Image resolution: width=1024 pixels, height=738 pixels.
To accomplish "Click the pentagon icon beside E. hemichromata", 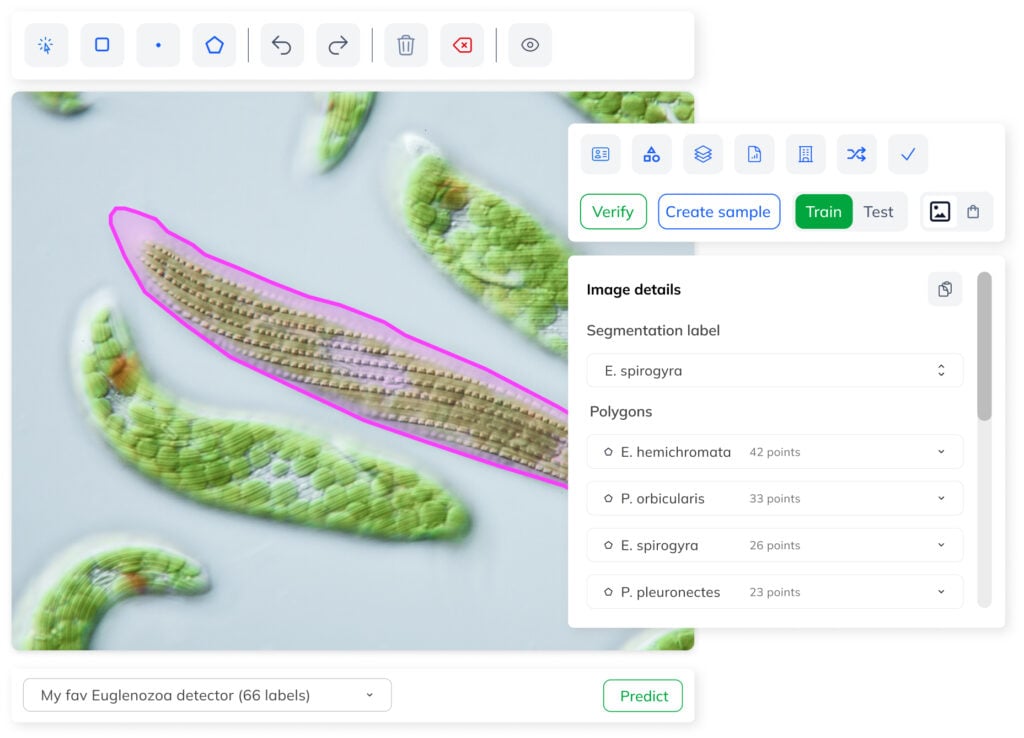I will (x=608, y=452).
